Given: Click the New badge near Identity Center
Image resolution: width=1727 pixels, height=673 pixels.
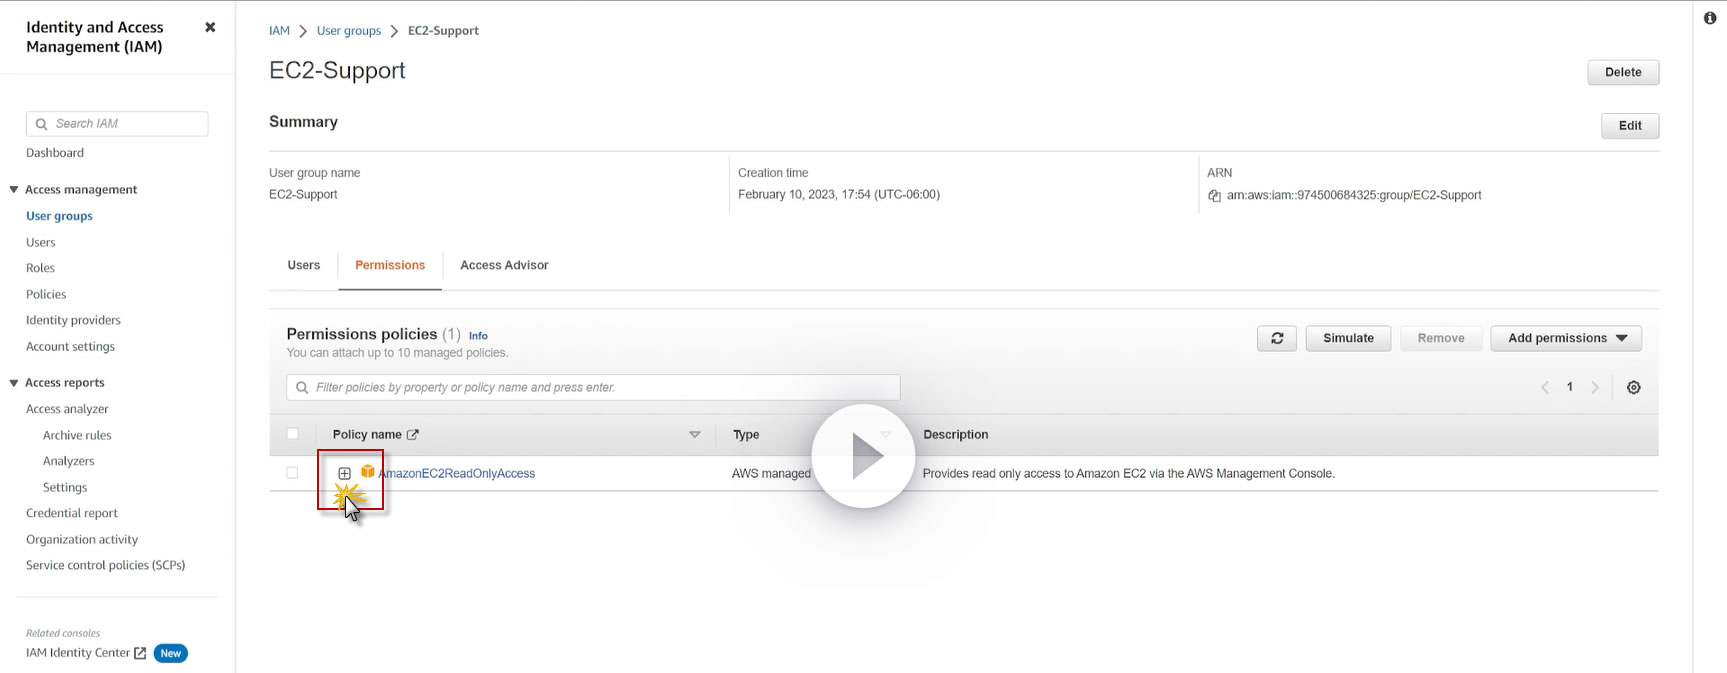Looking at the screenshot, I should [171, 654].
